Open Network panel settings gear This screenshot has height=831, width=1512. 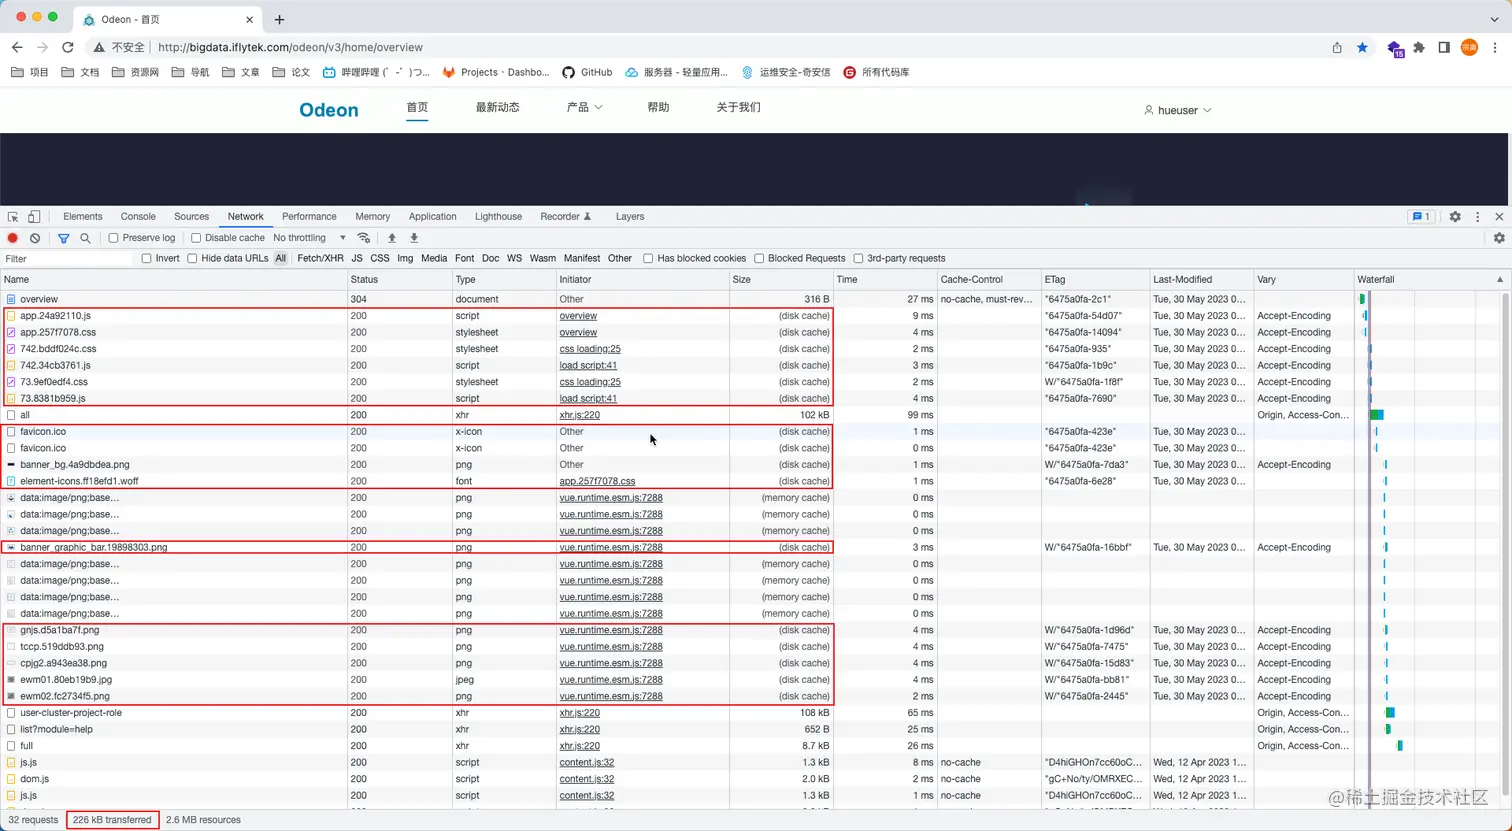[x=1499, y=238]
